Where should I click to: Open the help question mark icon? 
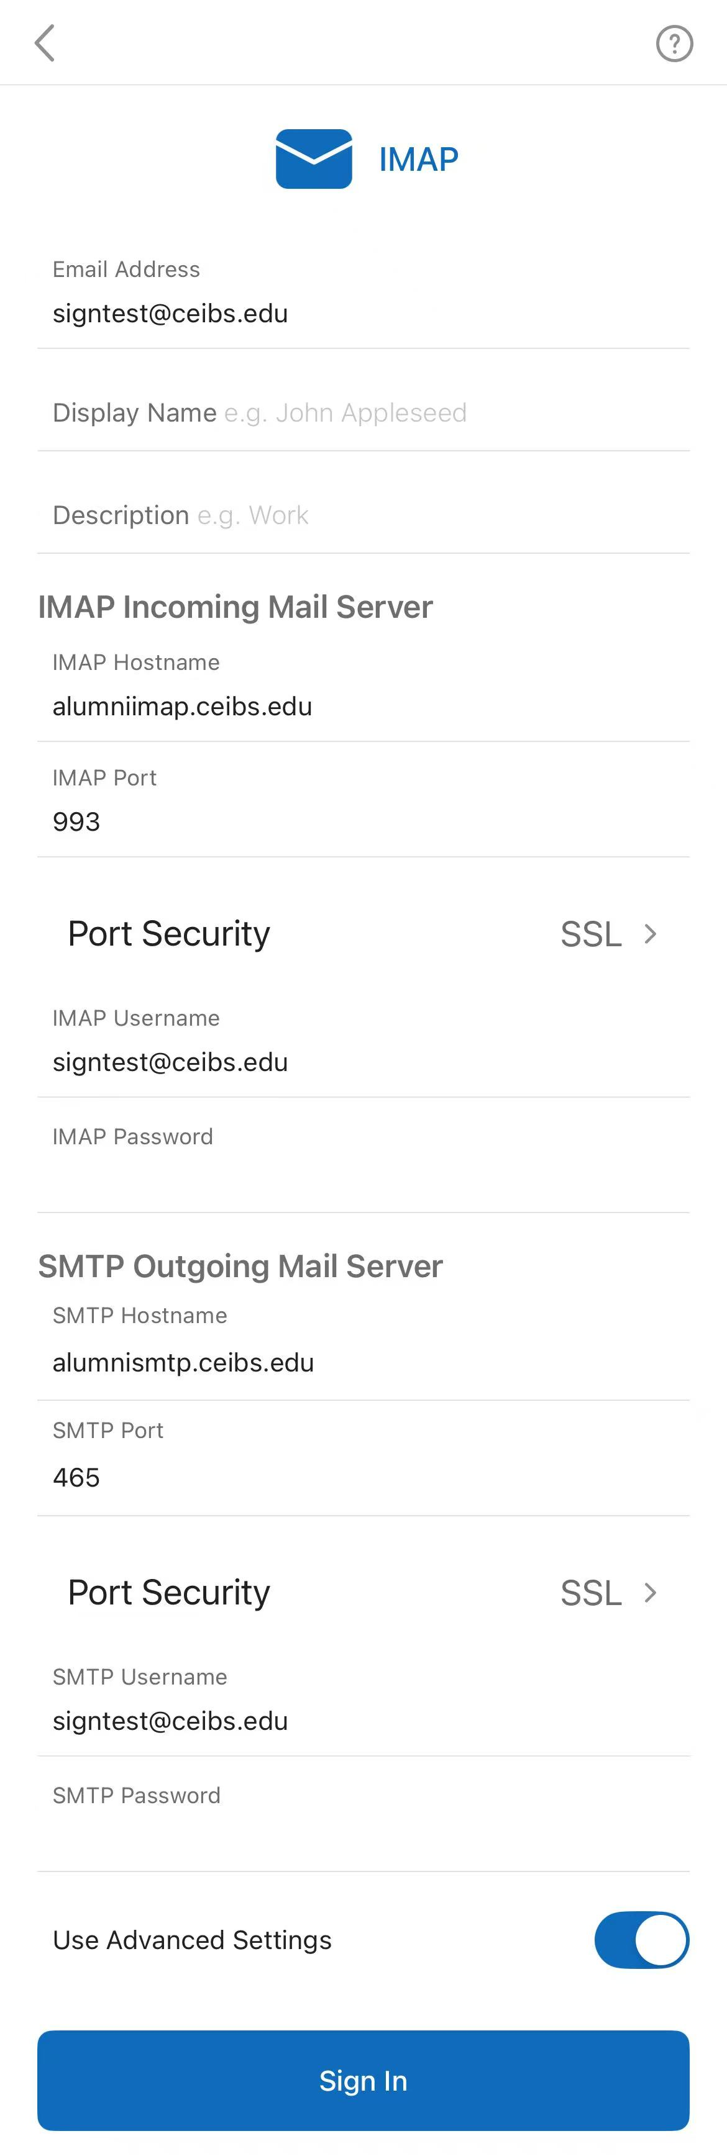[674, 44]
